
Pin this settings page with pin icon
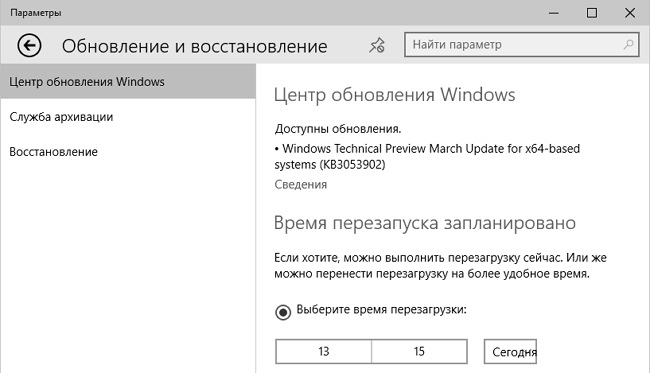[x=377, y=45]
